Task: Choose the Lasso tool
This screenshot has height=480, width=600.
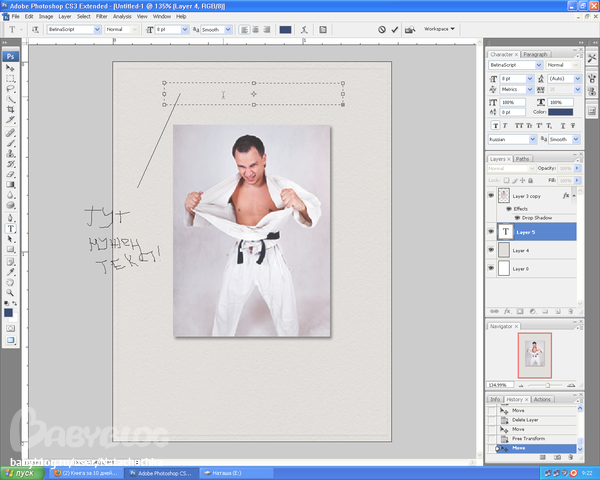Action: pyautogui.click(x=11, y=89)
